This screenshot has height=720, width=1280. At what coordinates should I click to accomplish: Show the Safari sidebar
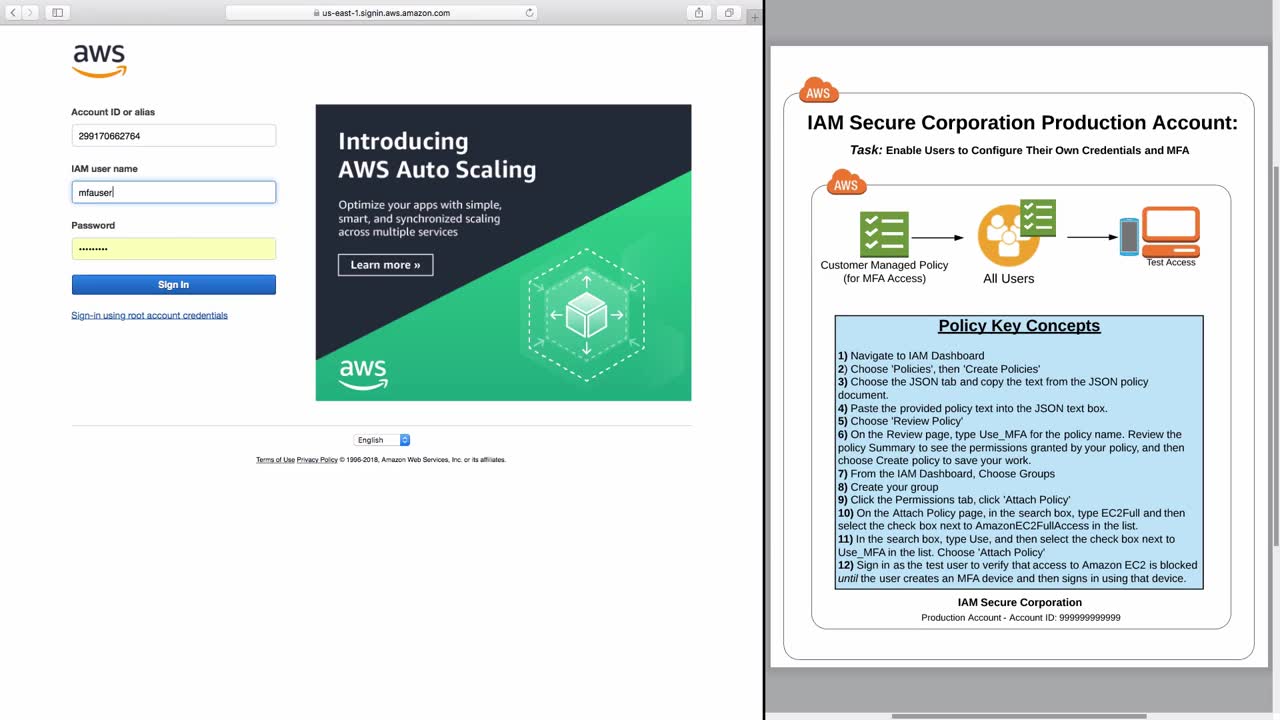pos(57,13)
